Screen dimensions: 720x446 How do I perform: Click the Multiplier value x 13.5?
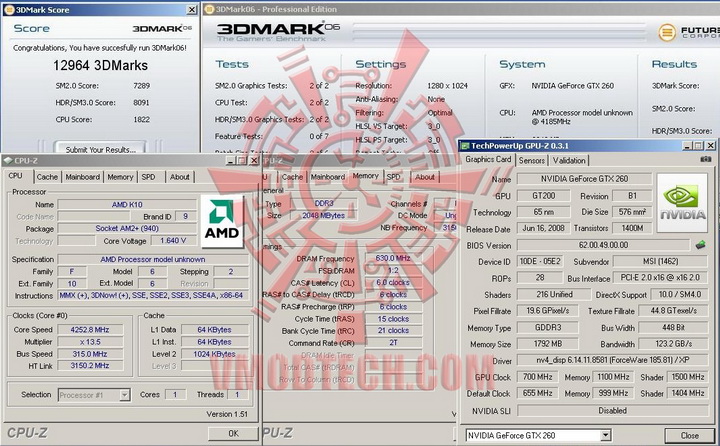[x=90, y=342]
